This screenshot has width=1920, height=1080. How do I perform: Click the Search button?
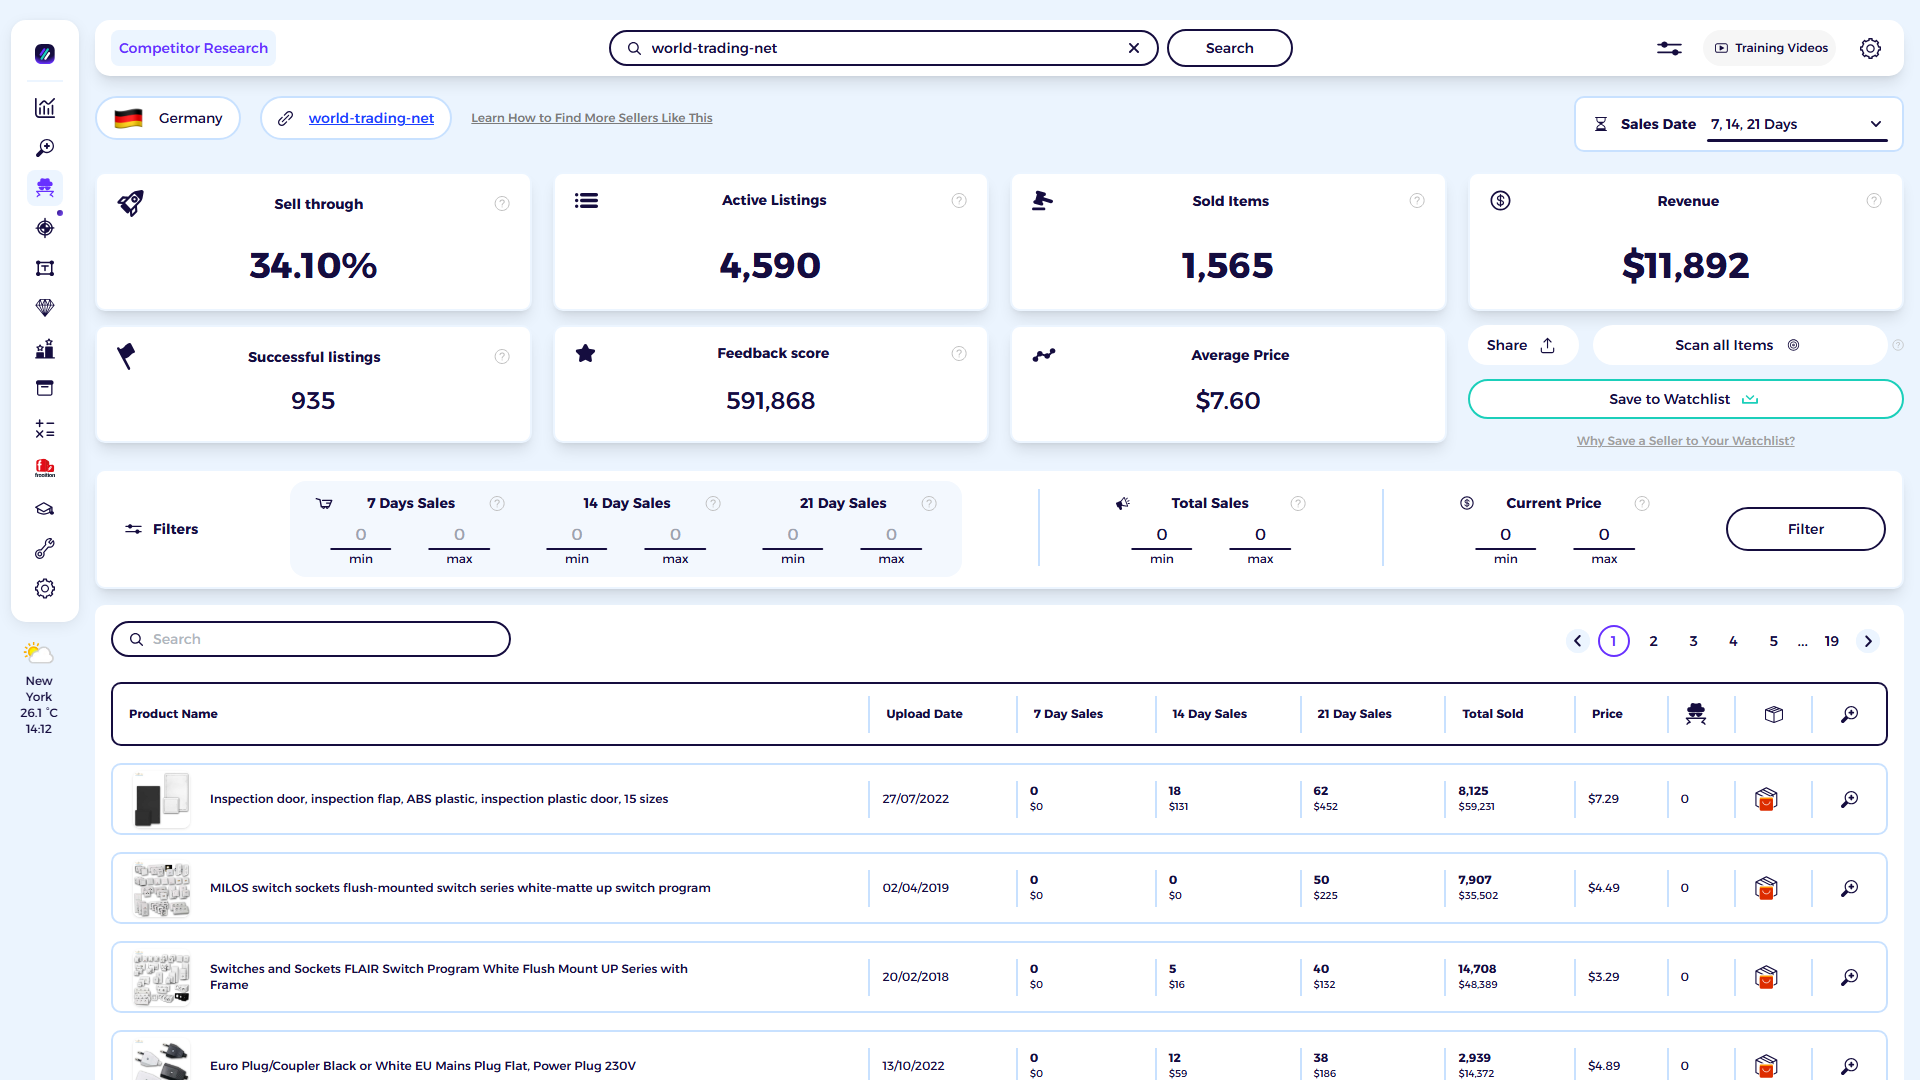1229,48
